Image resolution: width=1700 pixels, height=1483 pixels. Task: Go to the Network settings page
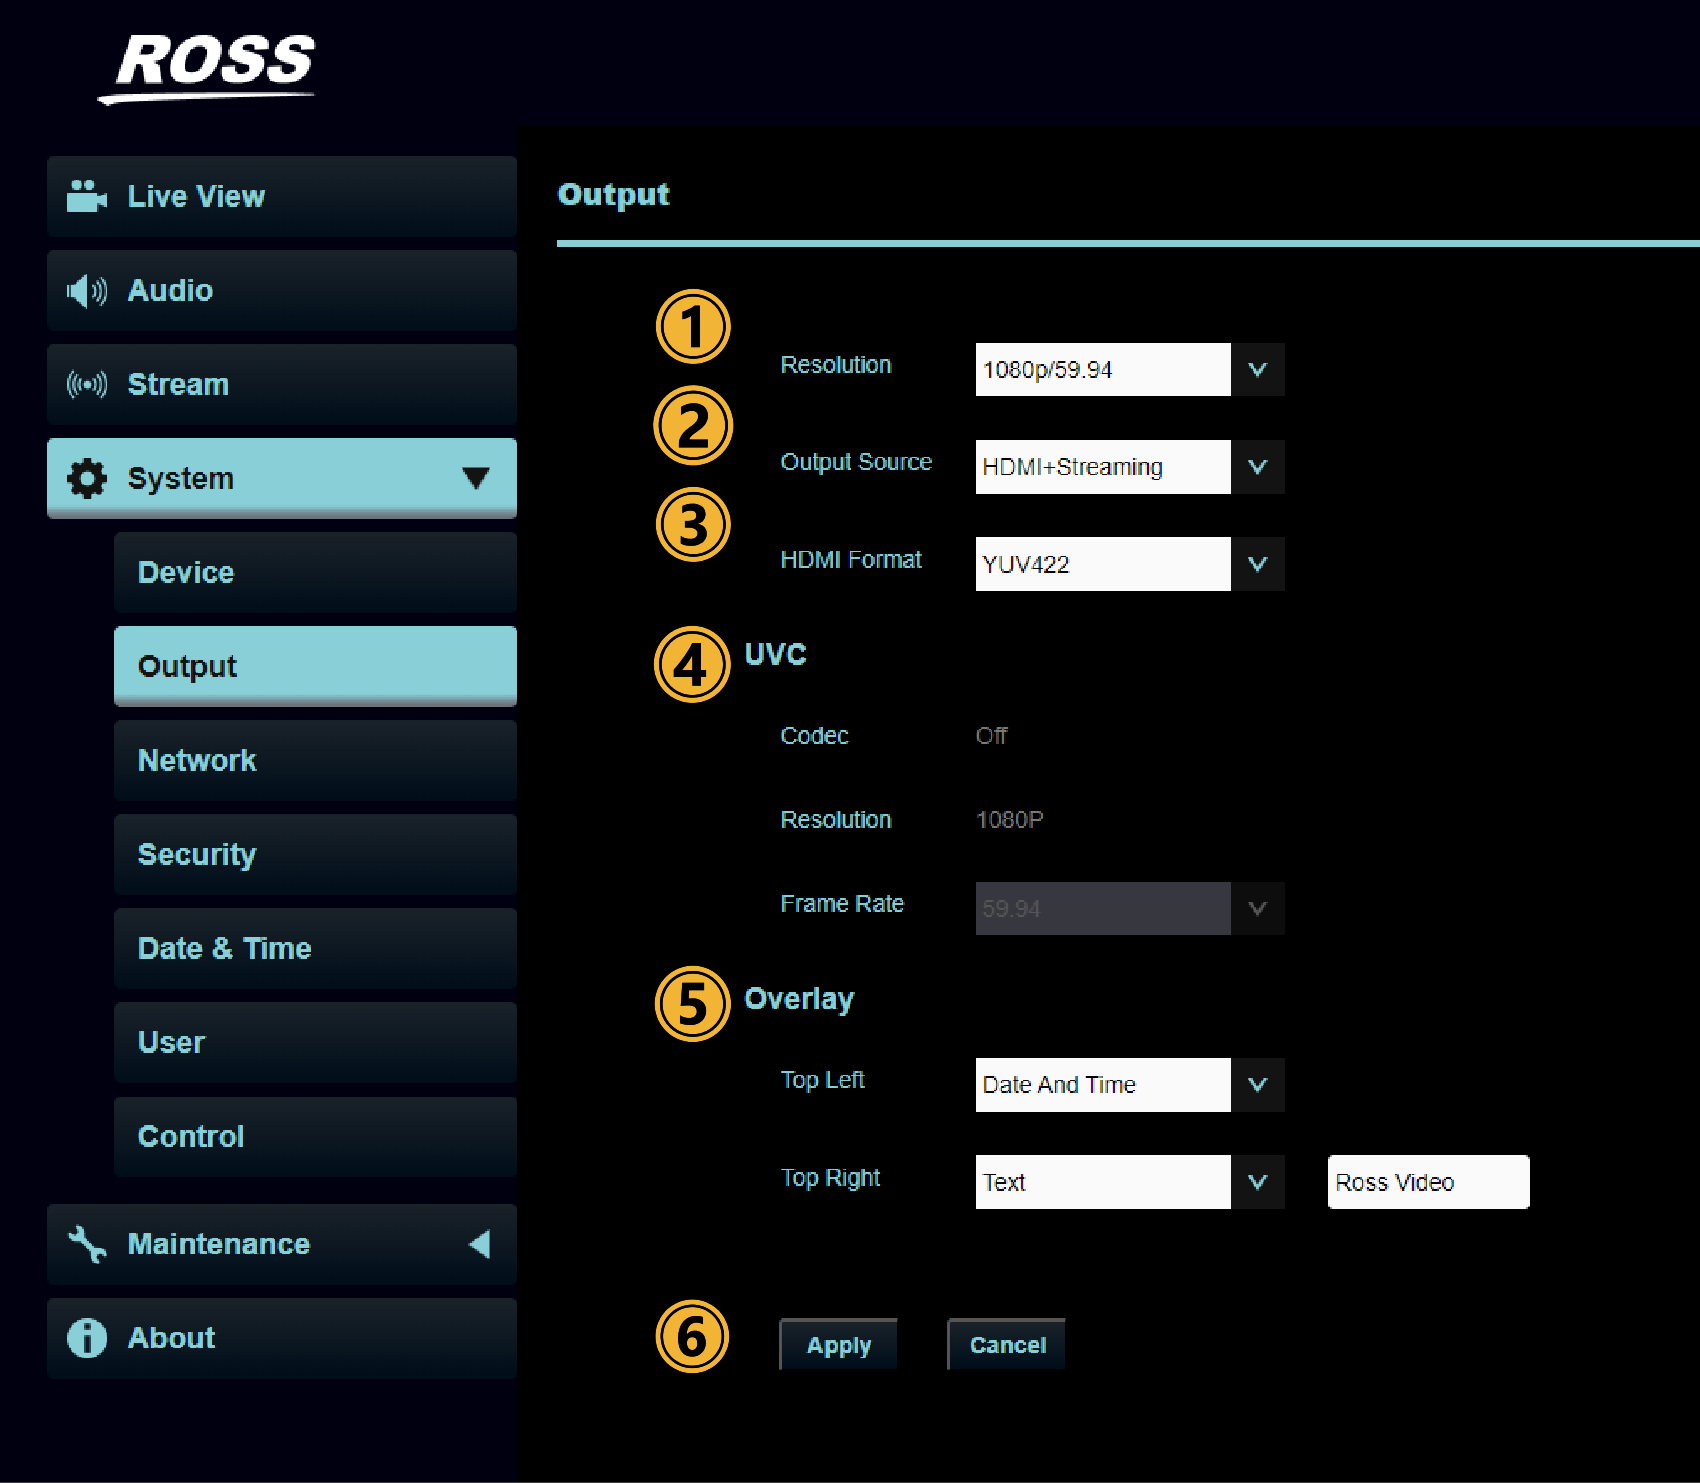click(315, 761)
